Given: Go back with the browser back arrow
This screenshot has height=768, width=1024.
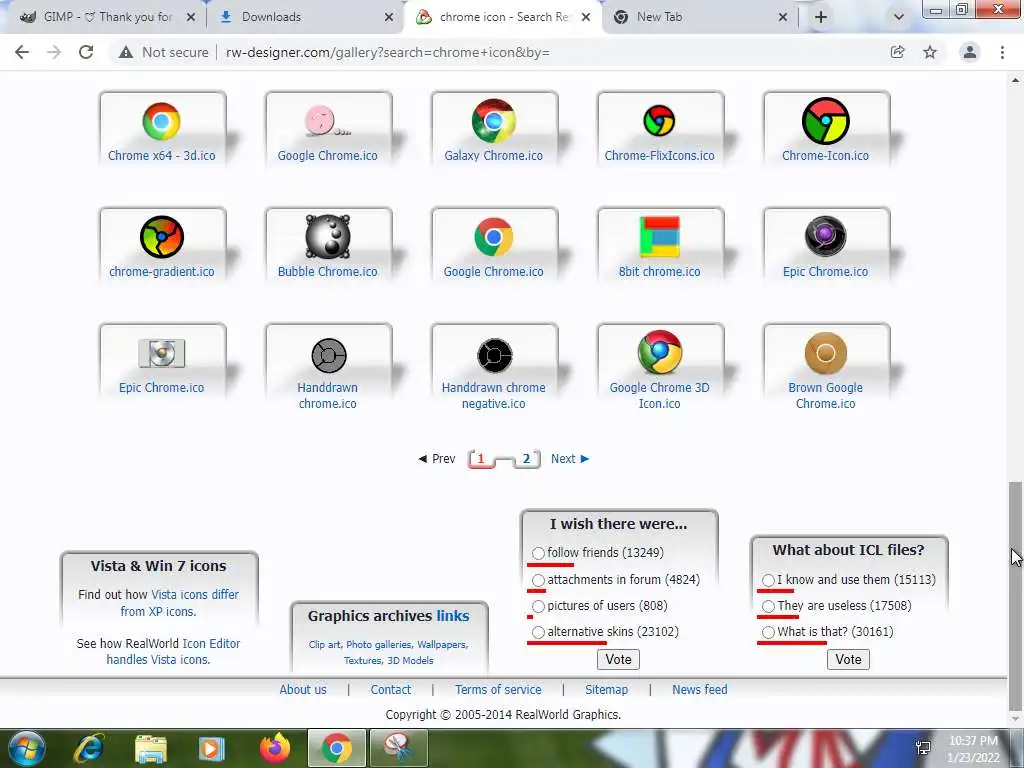Looking at the screenshot, I should tap(22, 52).
